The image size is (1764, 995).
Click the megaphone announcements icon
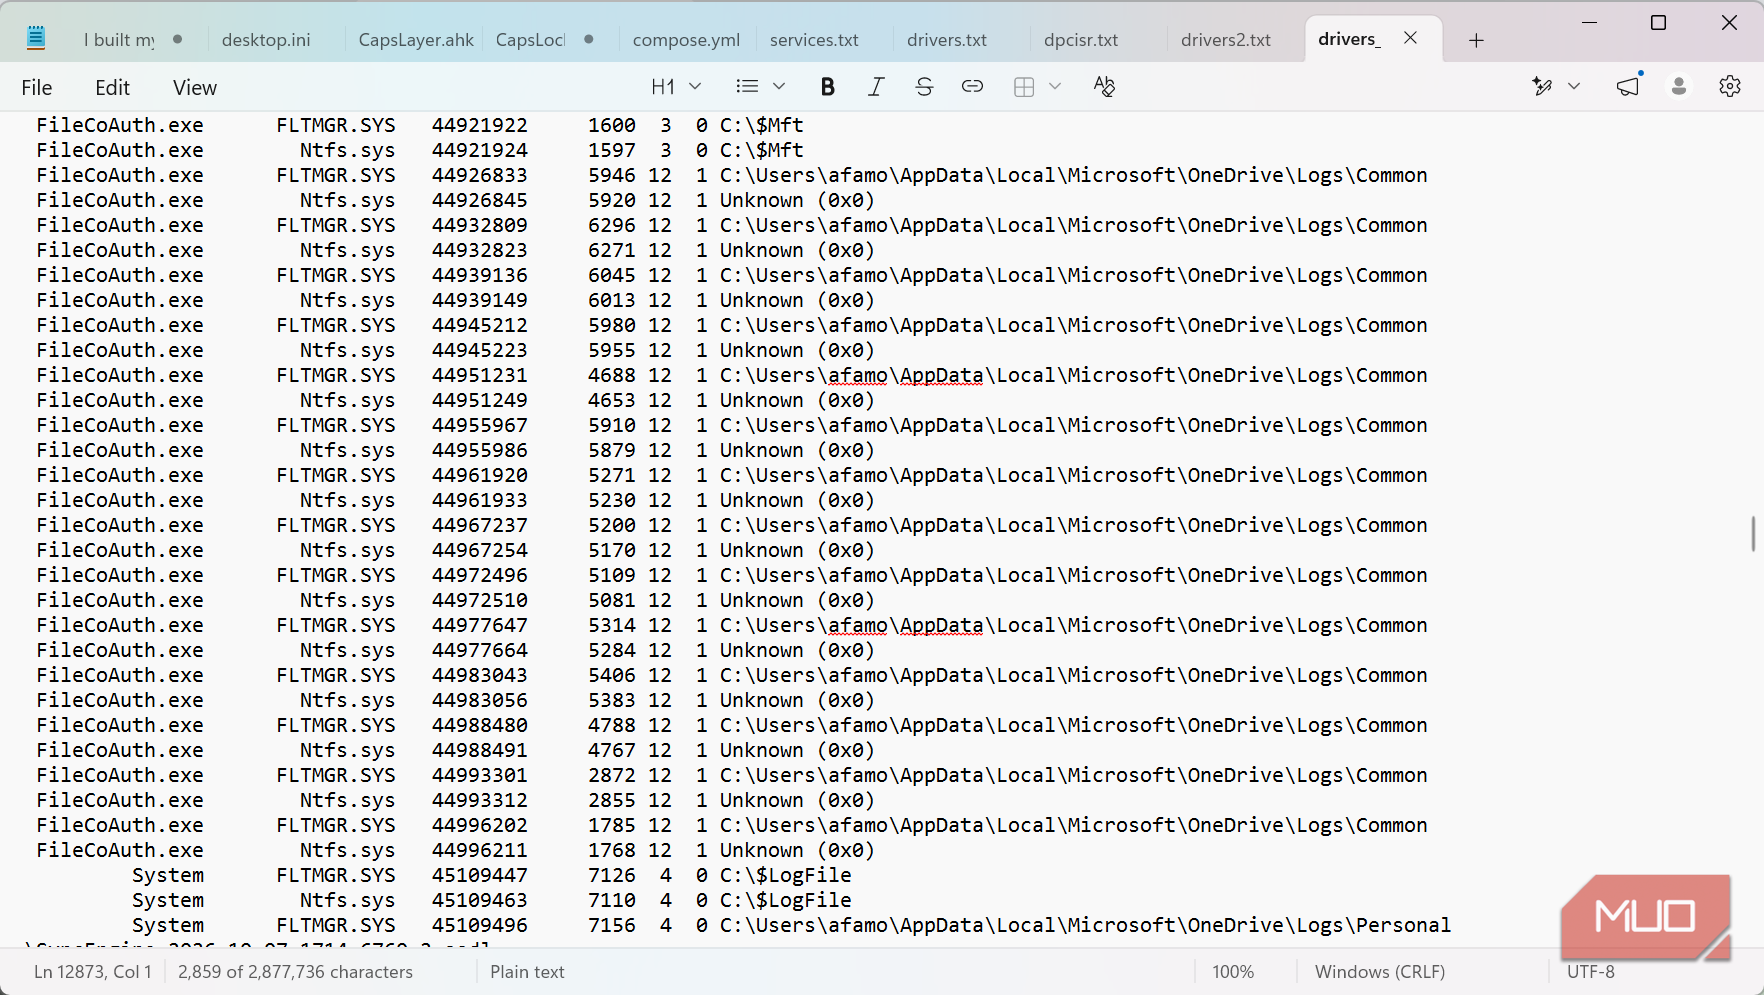point(1629,86)
